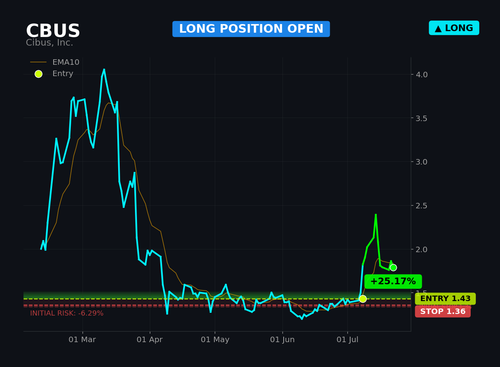Click the 01 Jun axis label
The image size is (500, 367).
point(282,340)
